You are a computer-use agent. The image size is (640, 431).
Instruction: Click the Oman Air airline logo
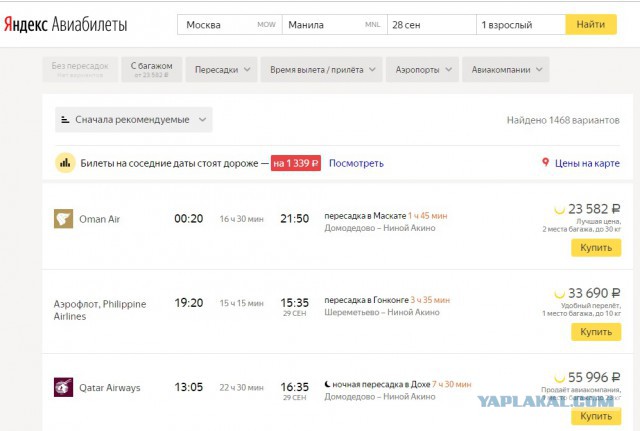[64, 219]
